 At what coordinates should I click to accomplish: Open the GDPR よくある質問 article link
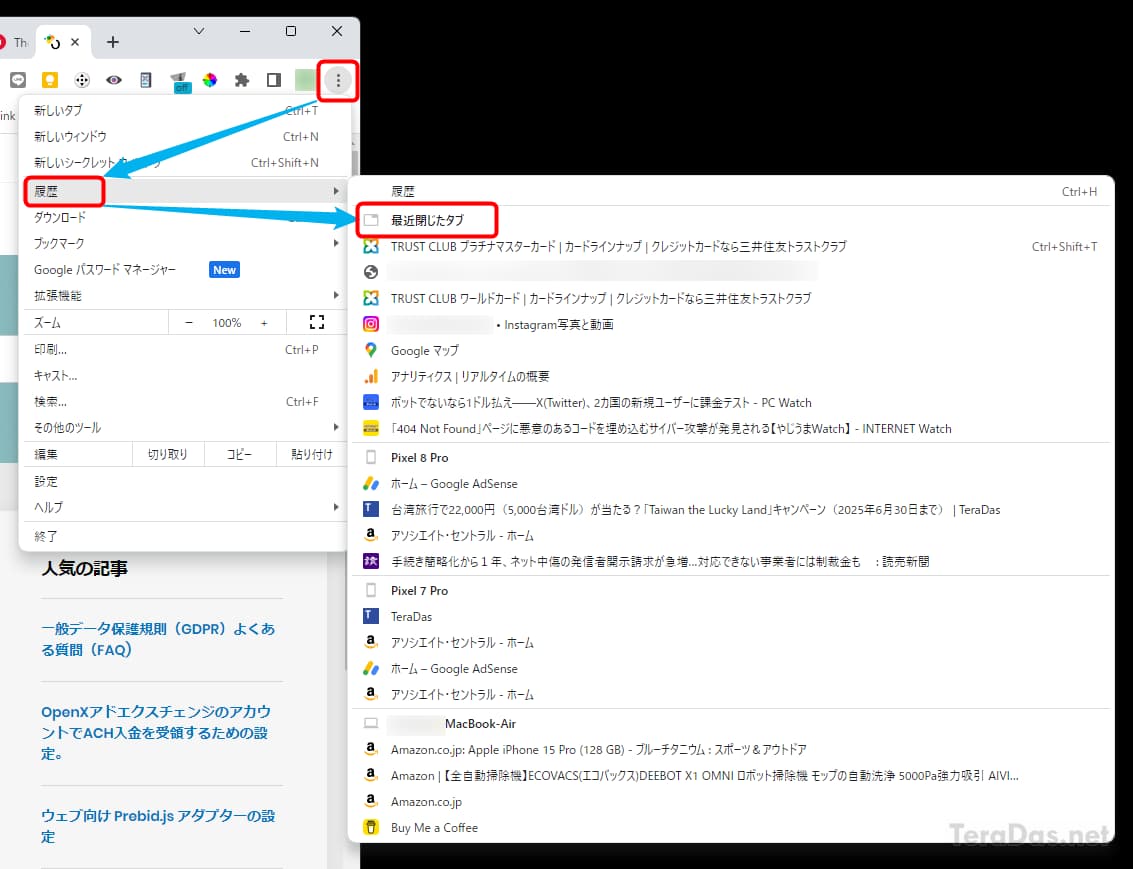click(158, 639)
